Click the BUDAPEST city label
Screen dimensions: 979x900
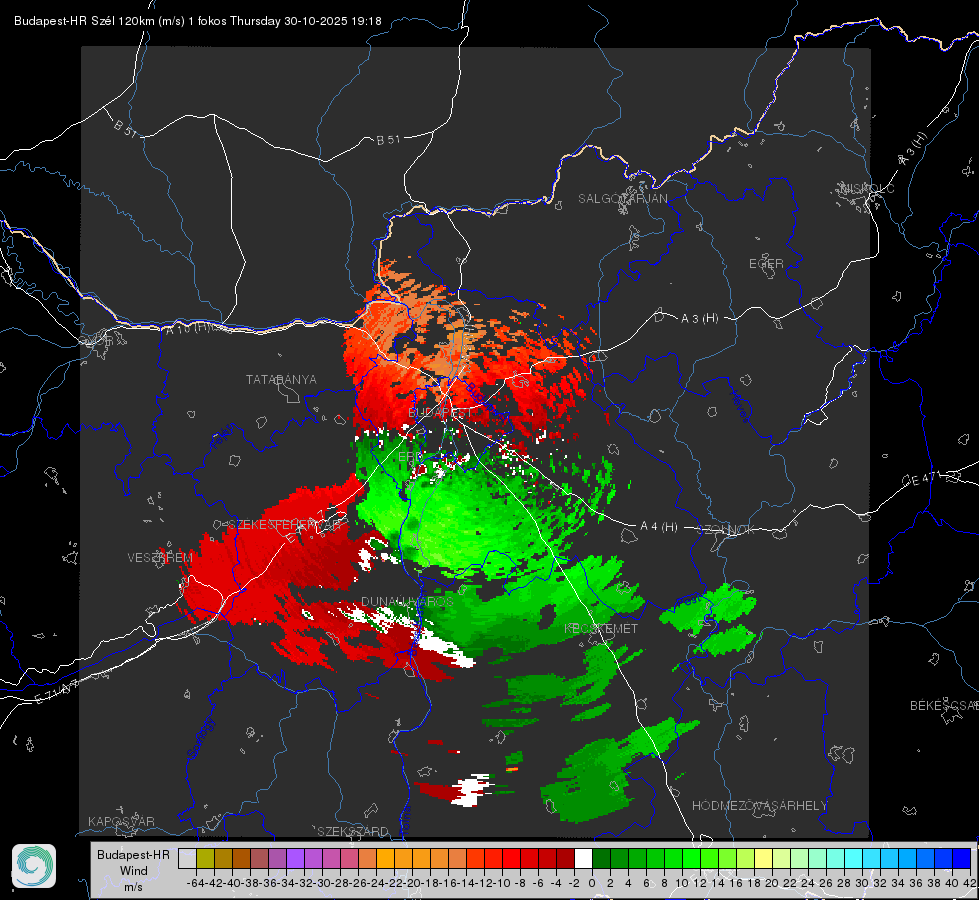[x=440, y=413]
